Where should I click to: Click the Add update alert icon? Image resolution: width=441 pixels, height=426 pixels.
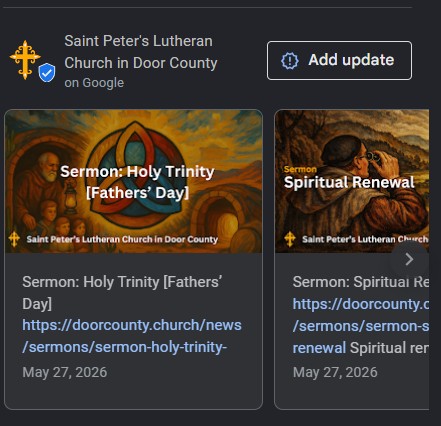point(290,61)
